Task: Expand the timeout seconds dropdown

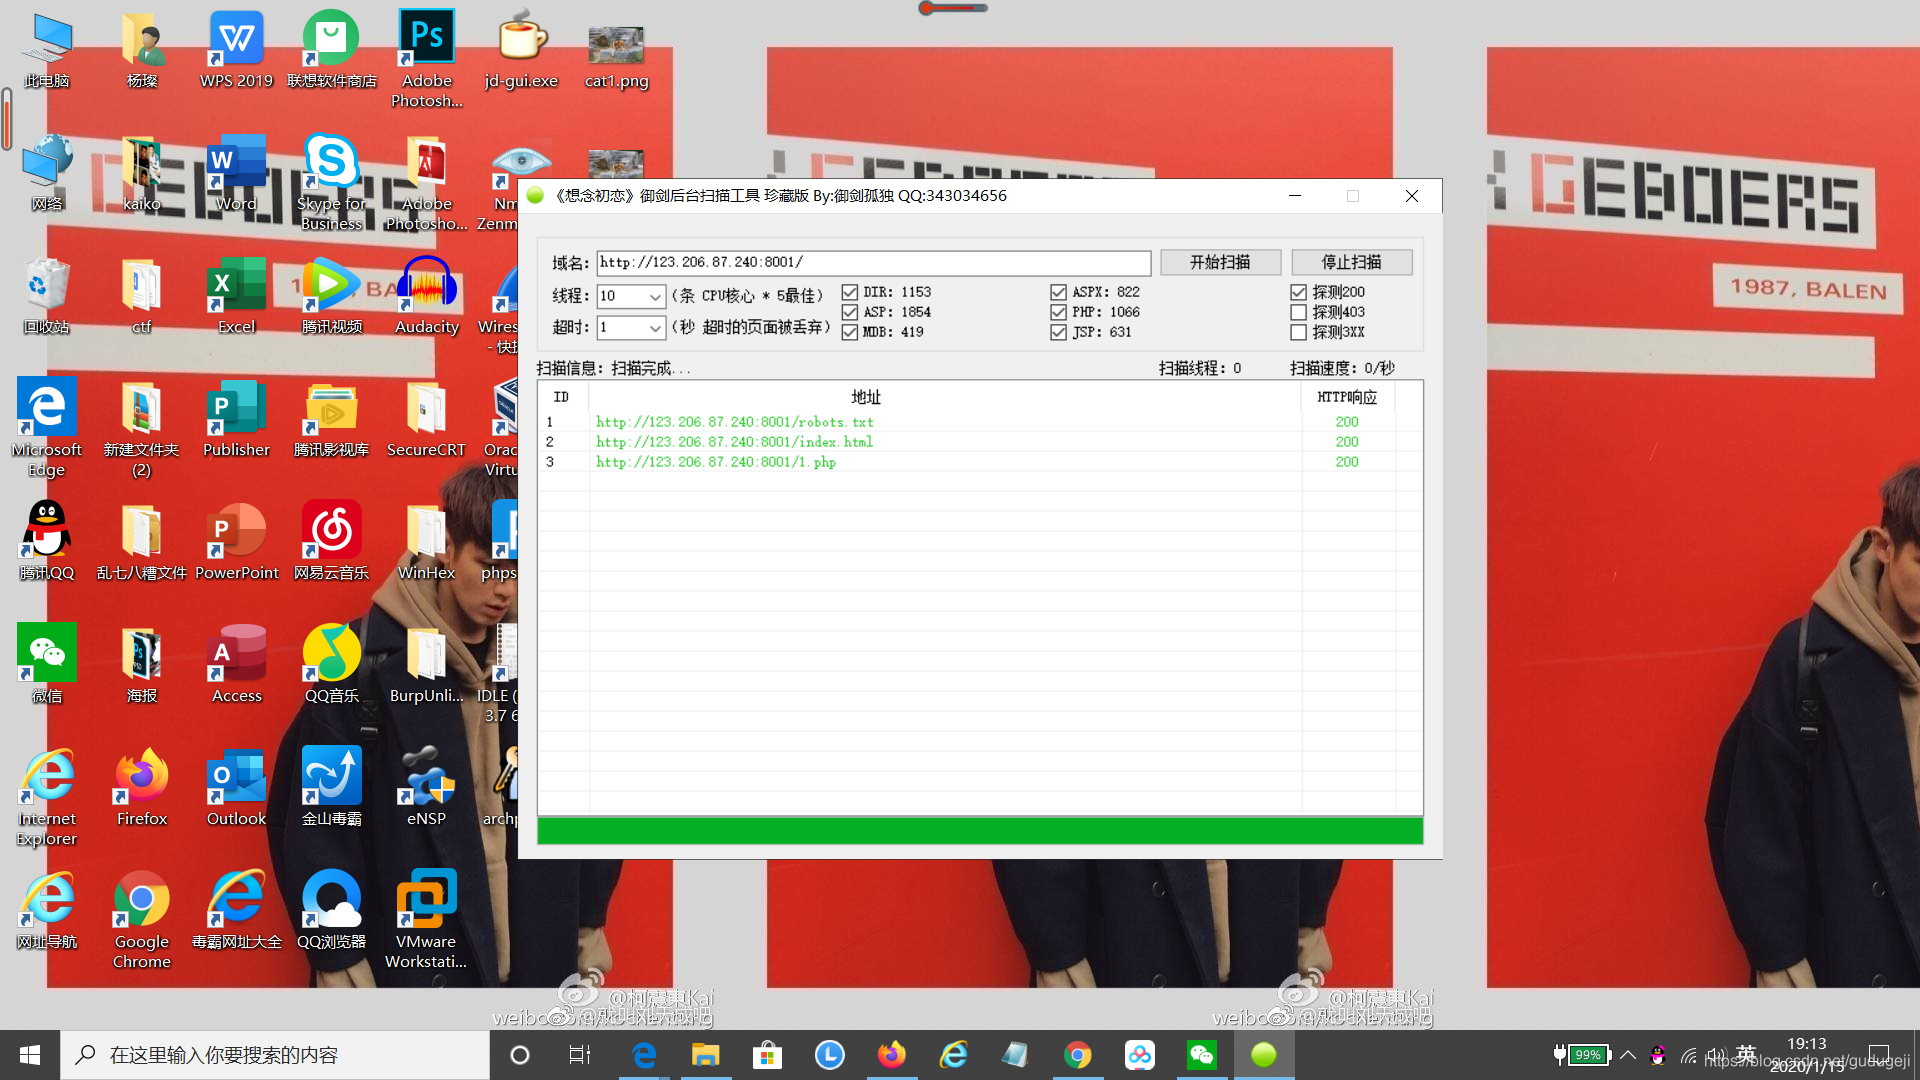Action: coord(657,327)
